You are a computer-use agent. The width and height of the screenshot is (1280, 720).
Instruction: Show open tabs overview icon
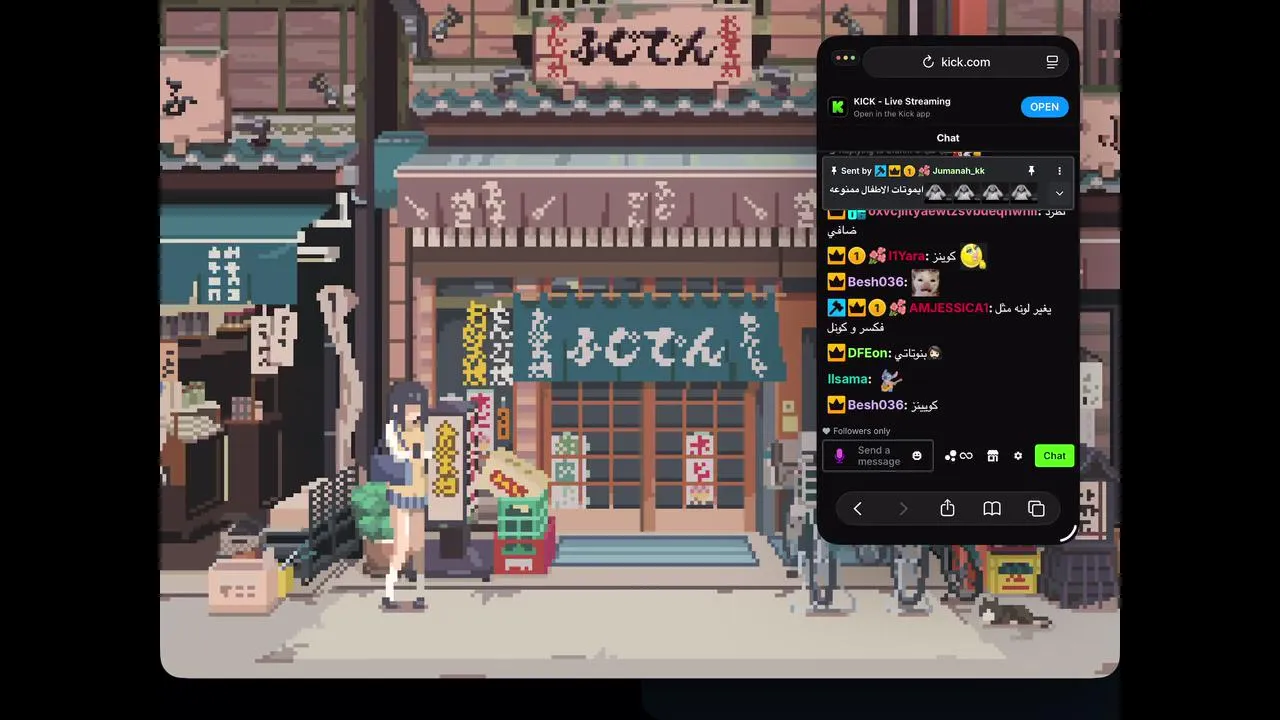(x=1036, y=509)
